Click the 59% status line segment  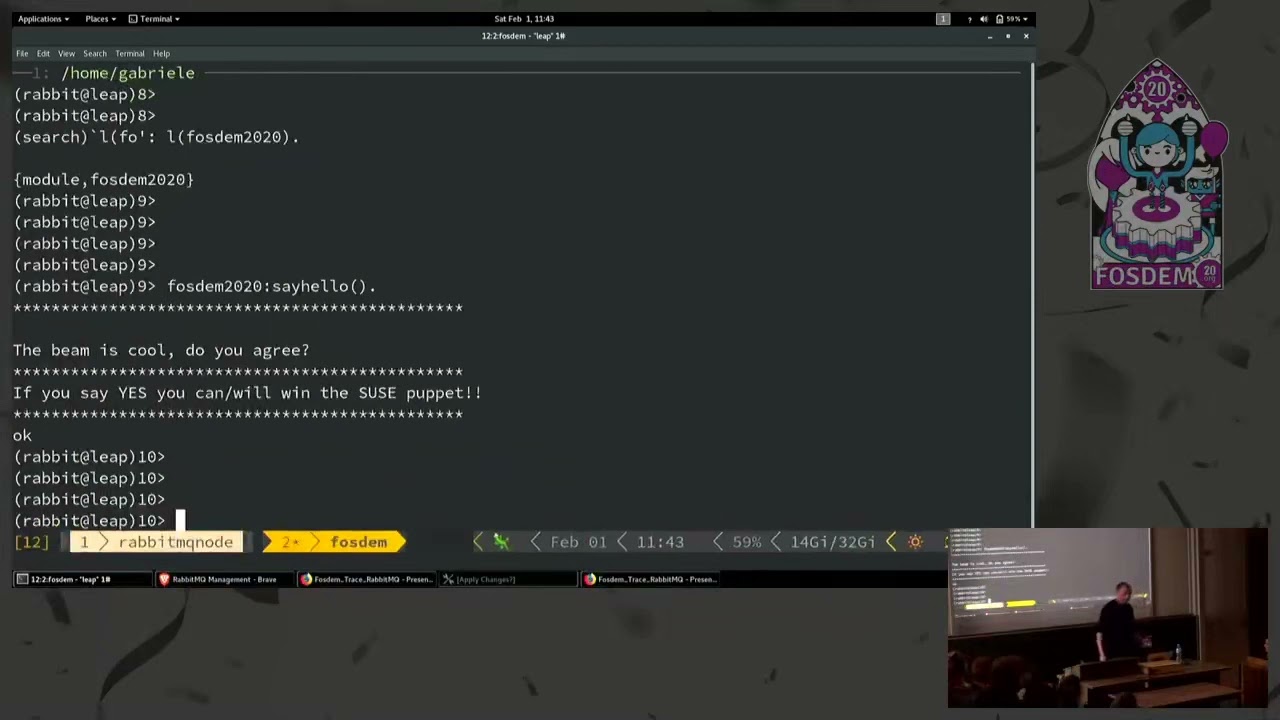pyautogui.click(x=747, y=542)
